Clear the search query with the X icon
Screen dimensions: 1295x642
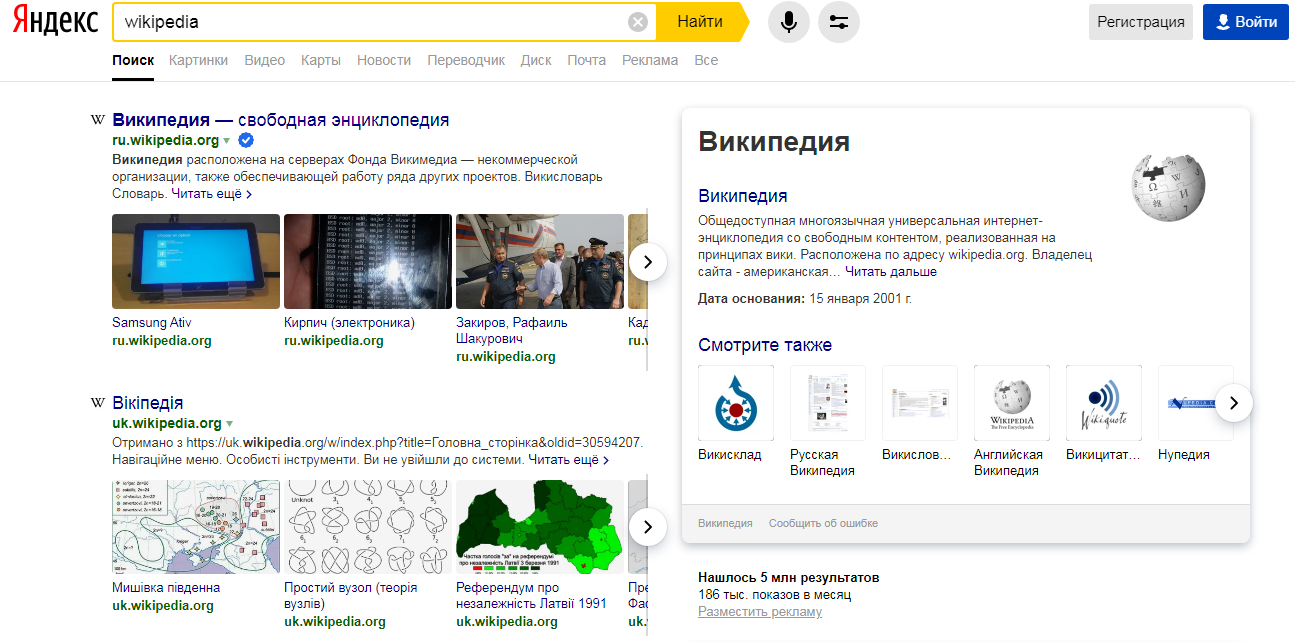(x=638, y=22)
